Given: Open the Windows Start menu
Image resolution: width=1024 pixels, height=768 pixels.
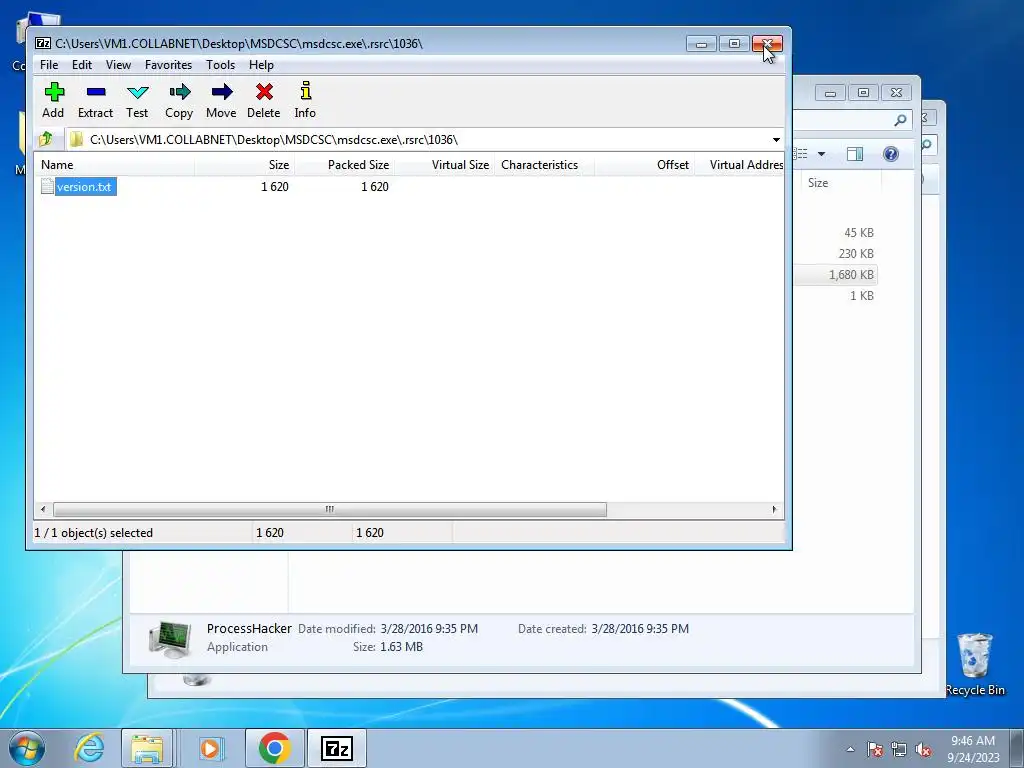Looking at the screenshot, I should pyautogui.click(x=27, y=748).
